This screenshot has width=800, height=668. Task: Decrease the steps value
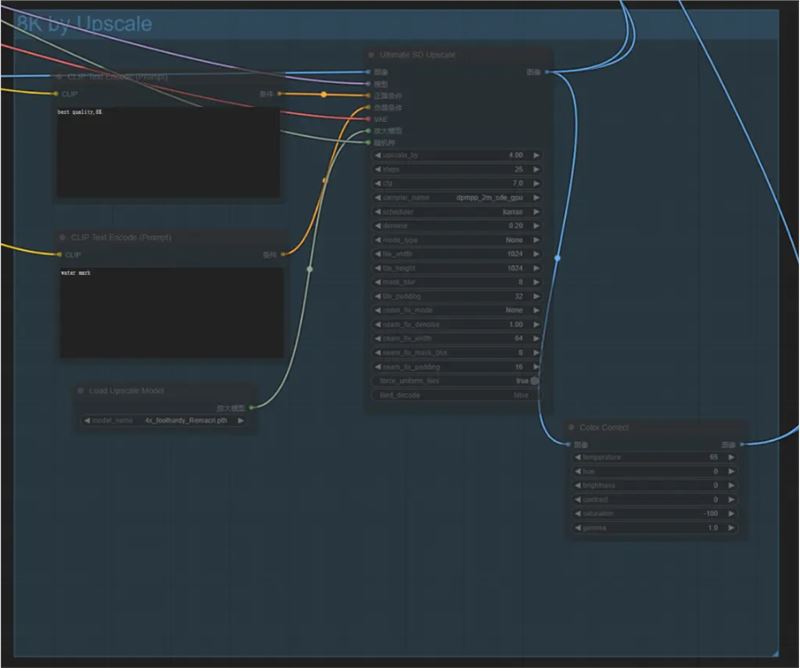click(x=378, y=169)
